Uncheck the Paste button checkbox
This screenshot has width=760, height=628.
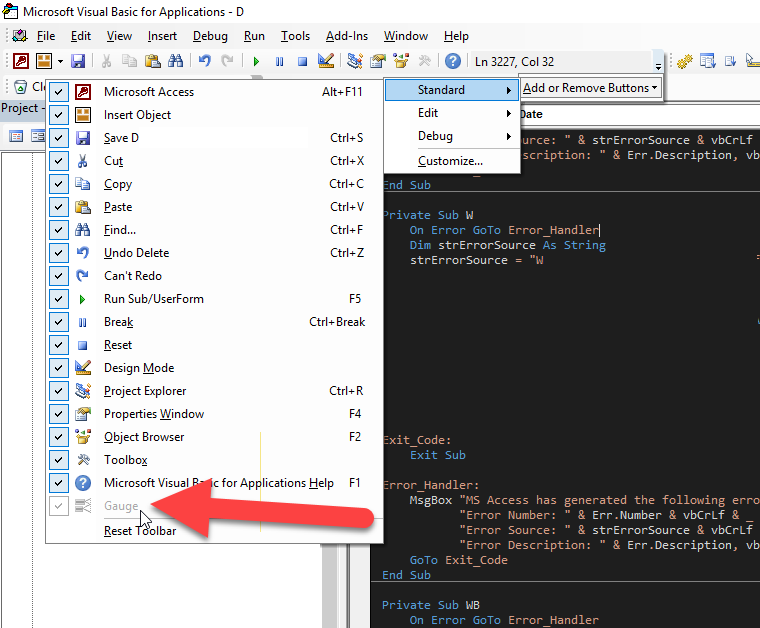click(59, 207)
